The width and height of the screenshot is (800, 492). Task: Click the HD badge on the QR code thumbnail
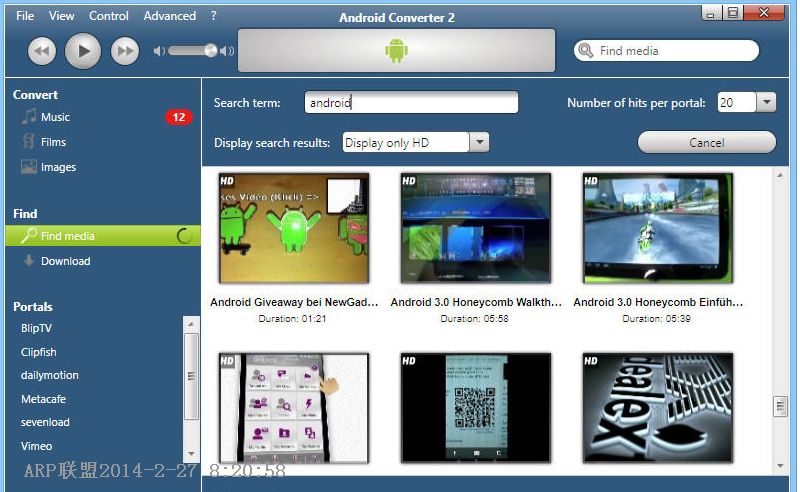coord(409,361)
